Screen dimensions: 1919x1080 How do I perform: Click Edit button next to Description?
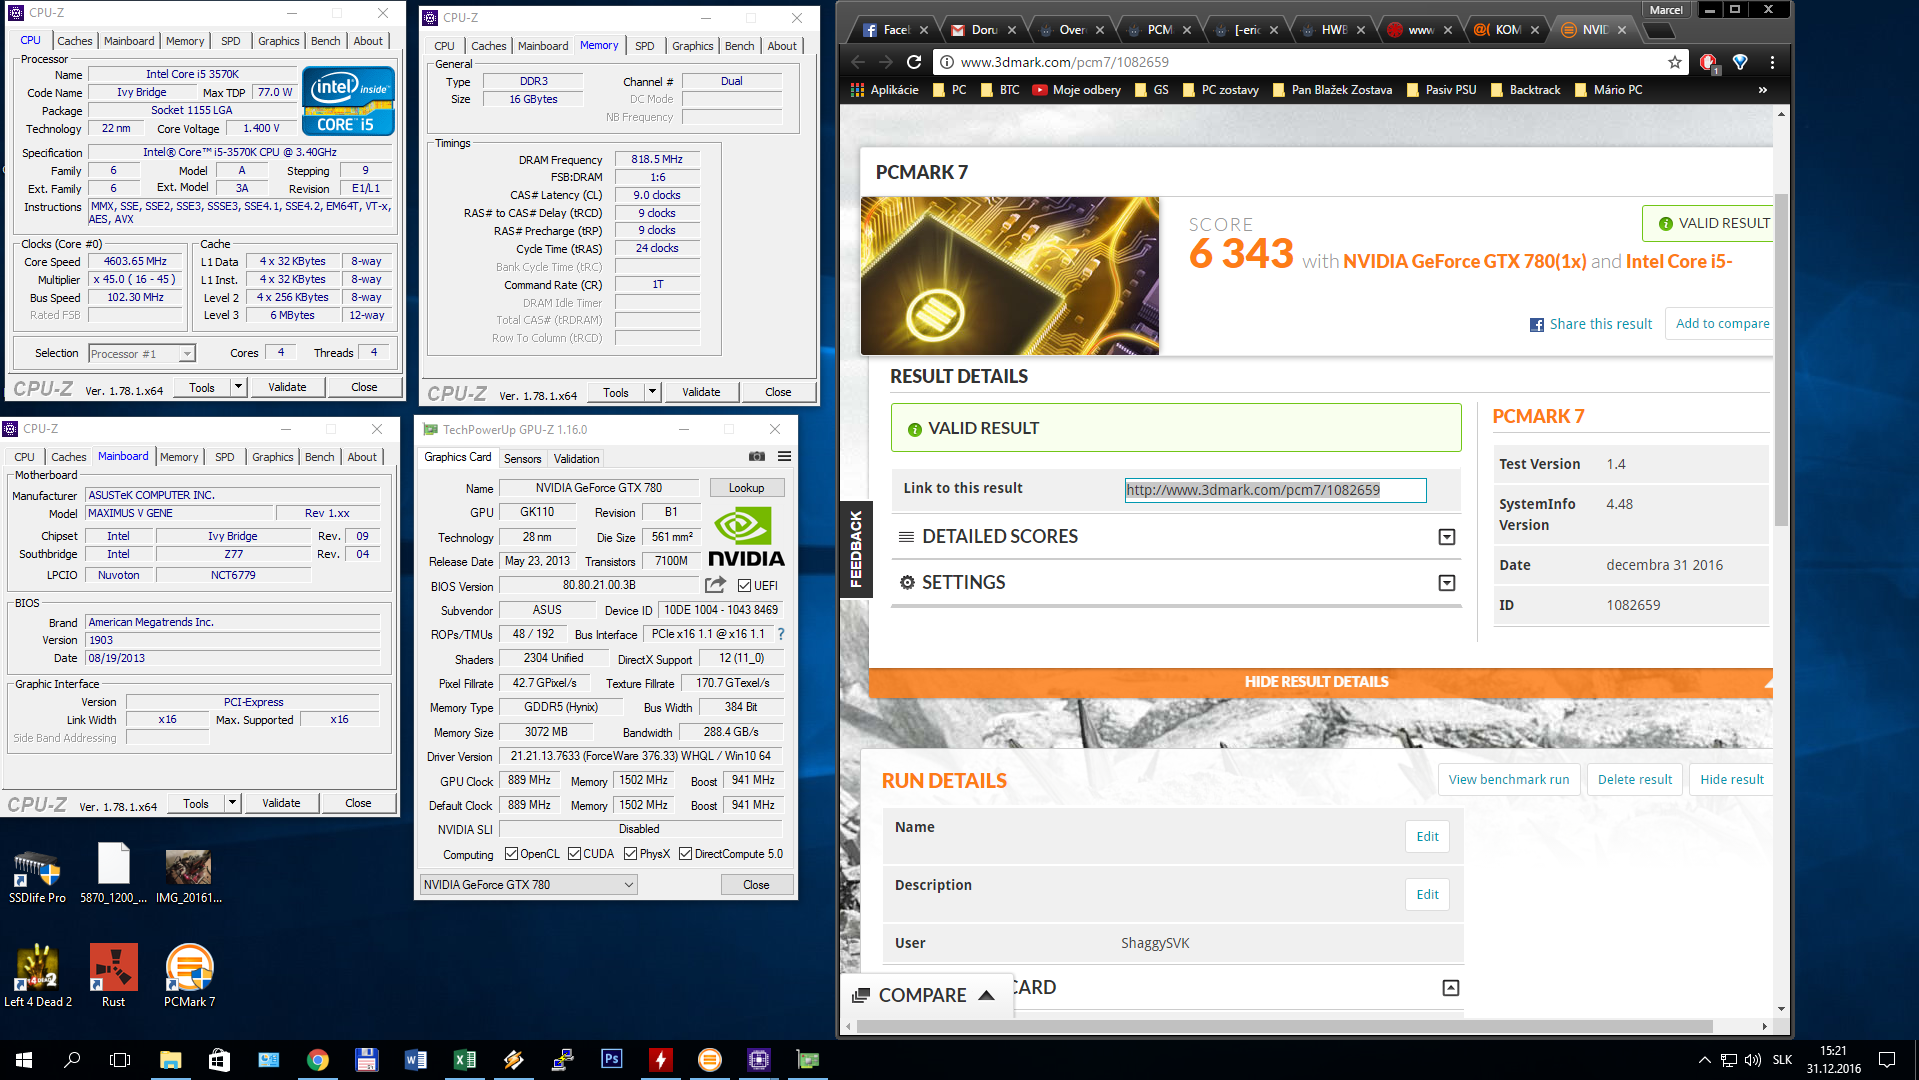coord(1427,894)
